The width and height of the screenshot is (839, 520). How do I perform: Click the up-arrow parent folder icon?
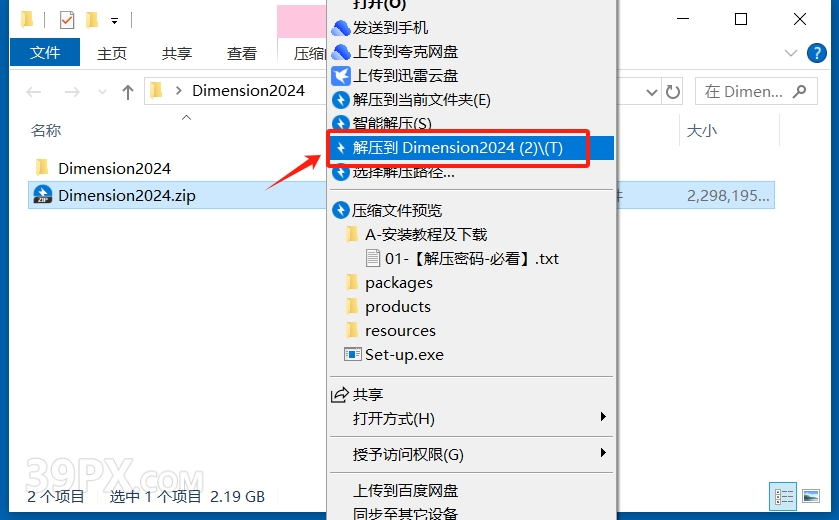[x=127, y=92]
